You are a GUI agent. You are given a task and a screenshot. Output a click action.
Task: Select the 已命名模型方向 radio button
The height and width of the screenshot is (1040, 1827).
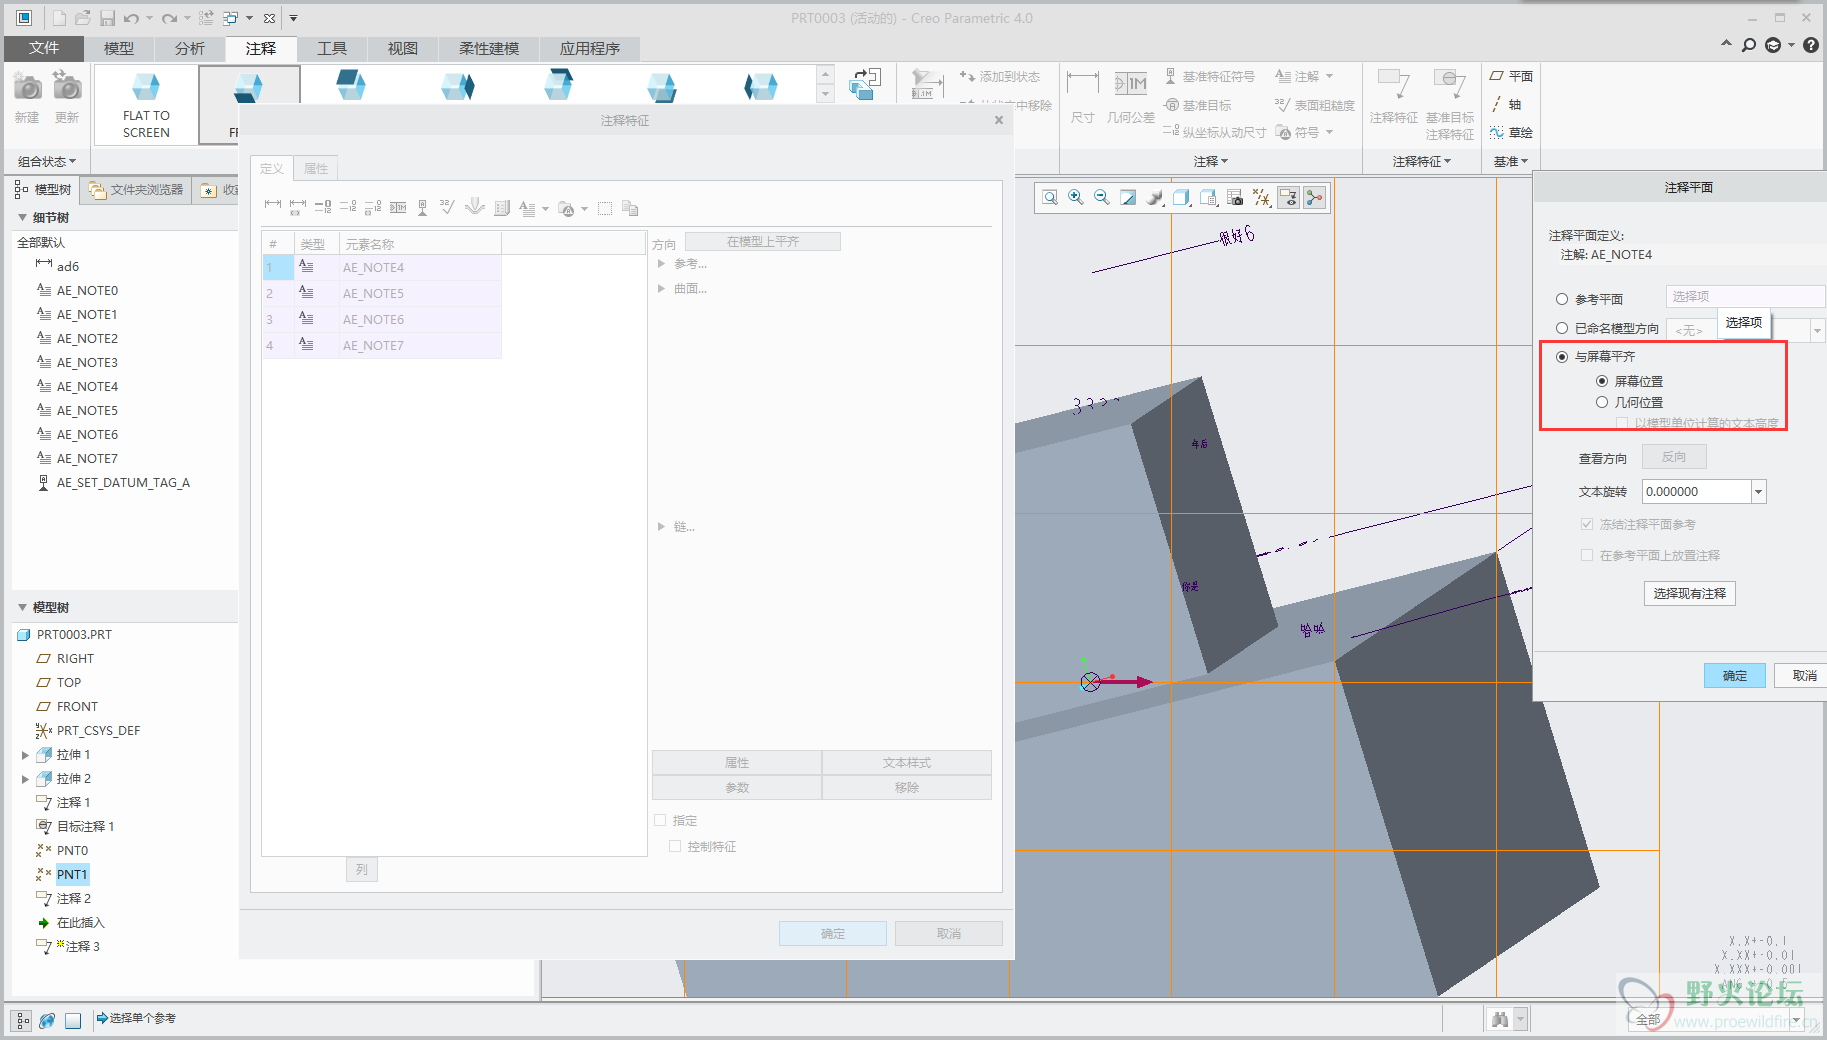coord(1562,328)
